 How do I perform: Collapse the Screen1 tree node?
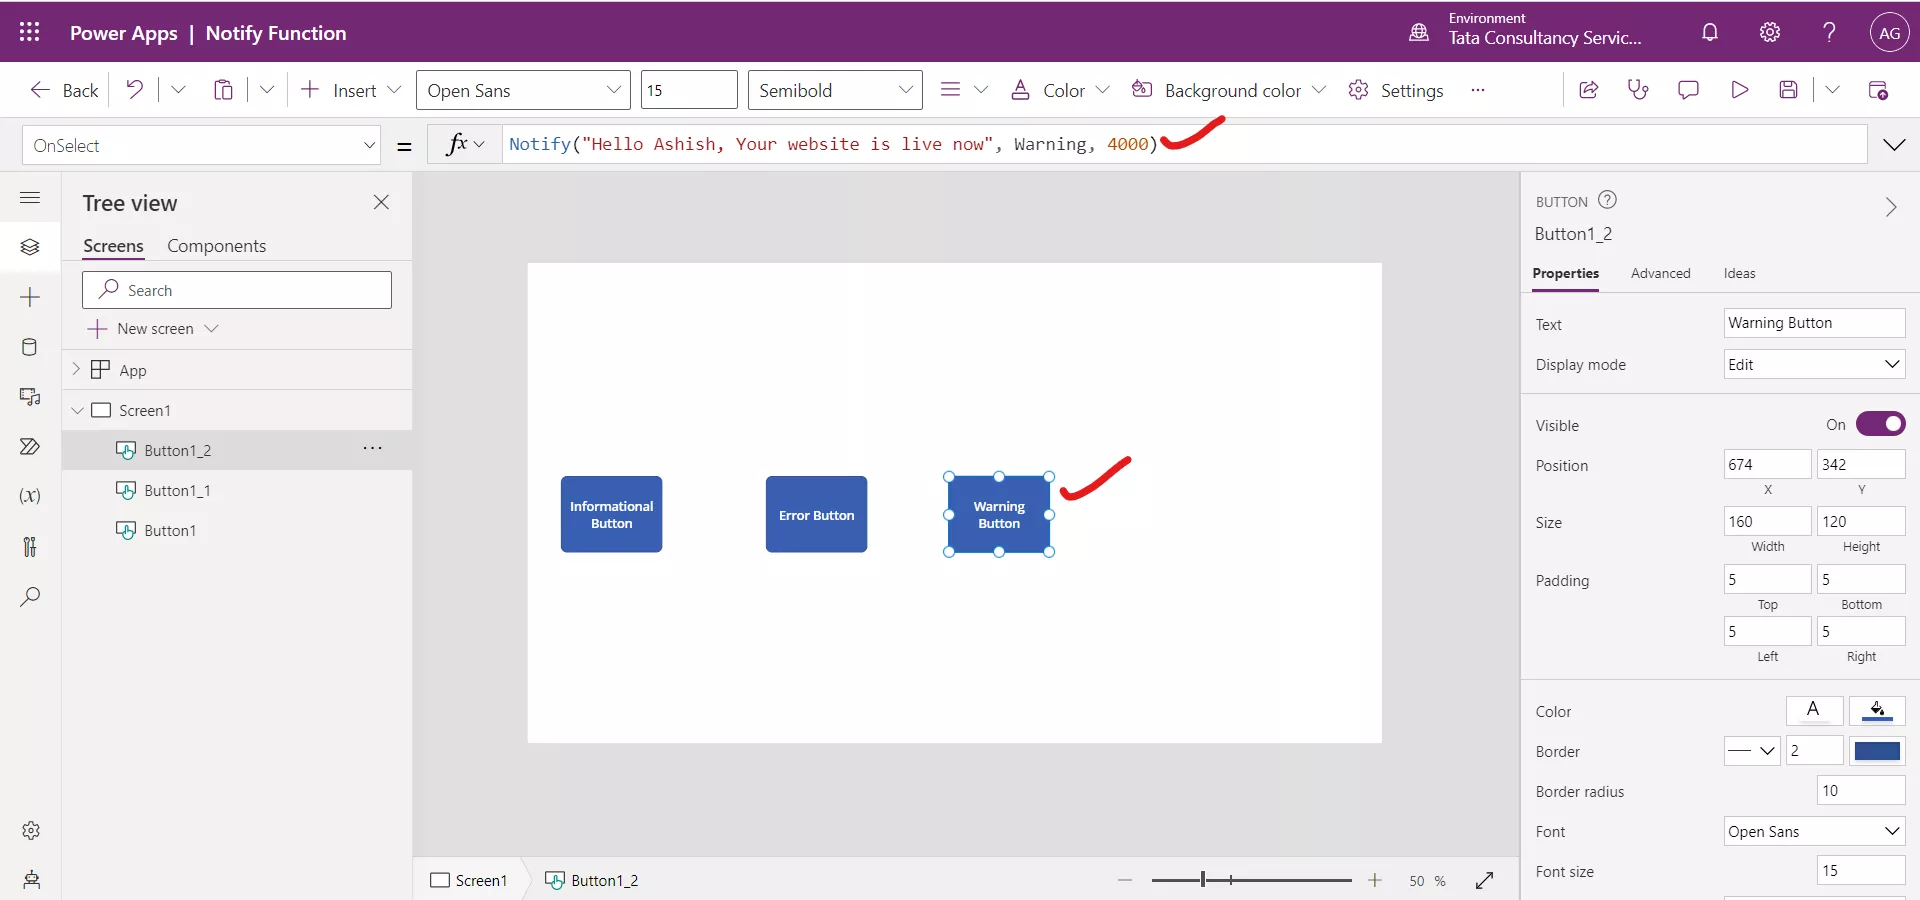[77, 410]
